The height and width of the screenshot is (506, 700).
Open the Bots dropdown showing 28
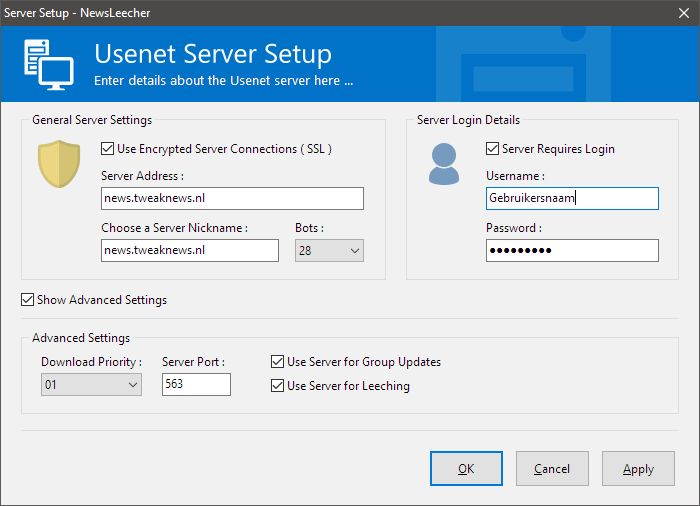329,251
